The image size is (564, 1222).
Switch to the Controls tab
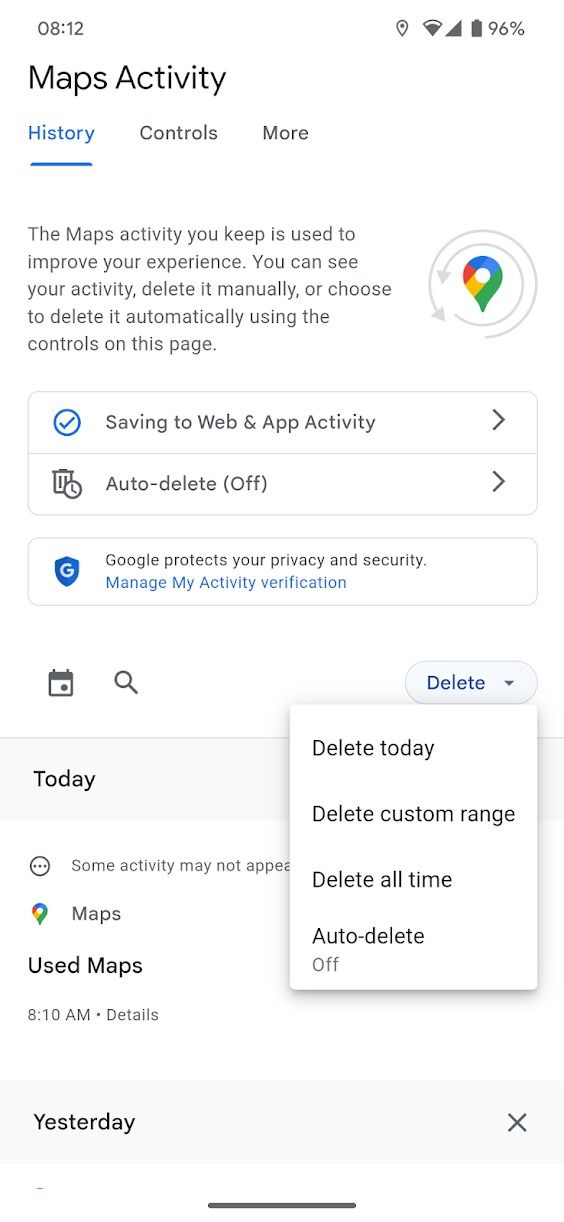tap(179, 133)
